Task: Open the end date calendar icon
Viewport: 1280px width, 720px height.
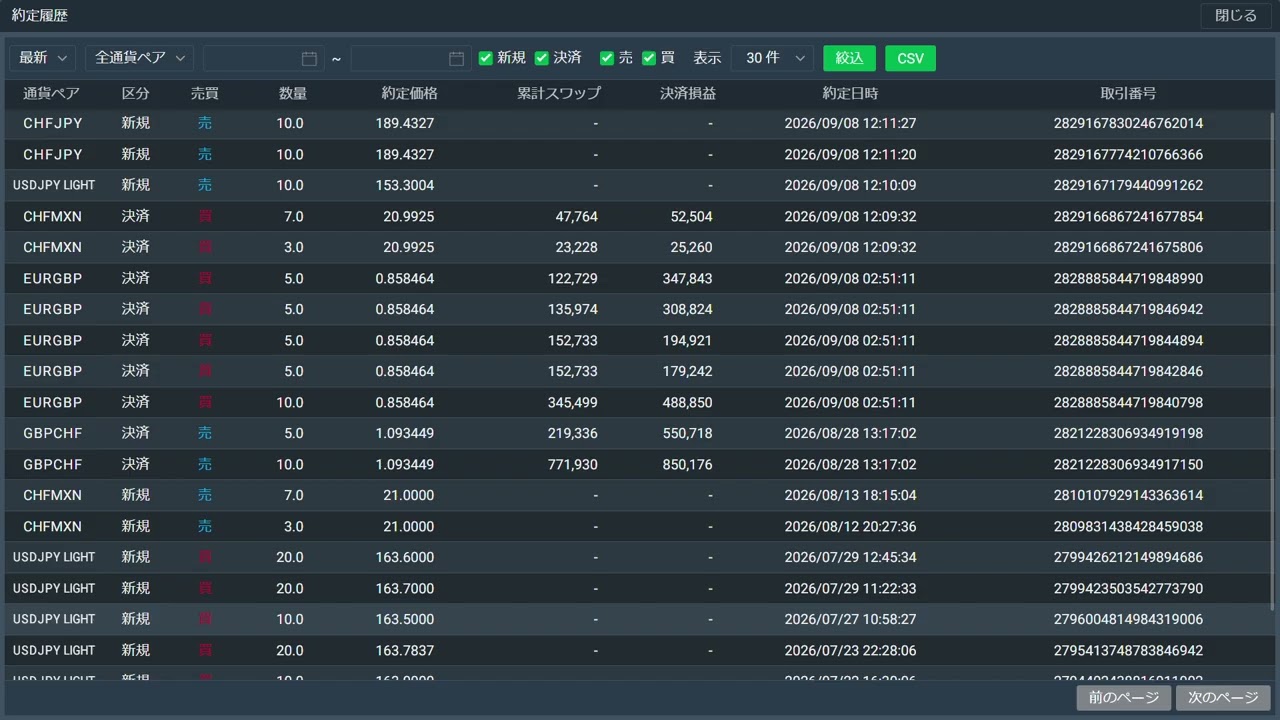Action: coord(457,59)
